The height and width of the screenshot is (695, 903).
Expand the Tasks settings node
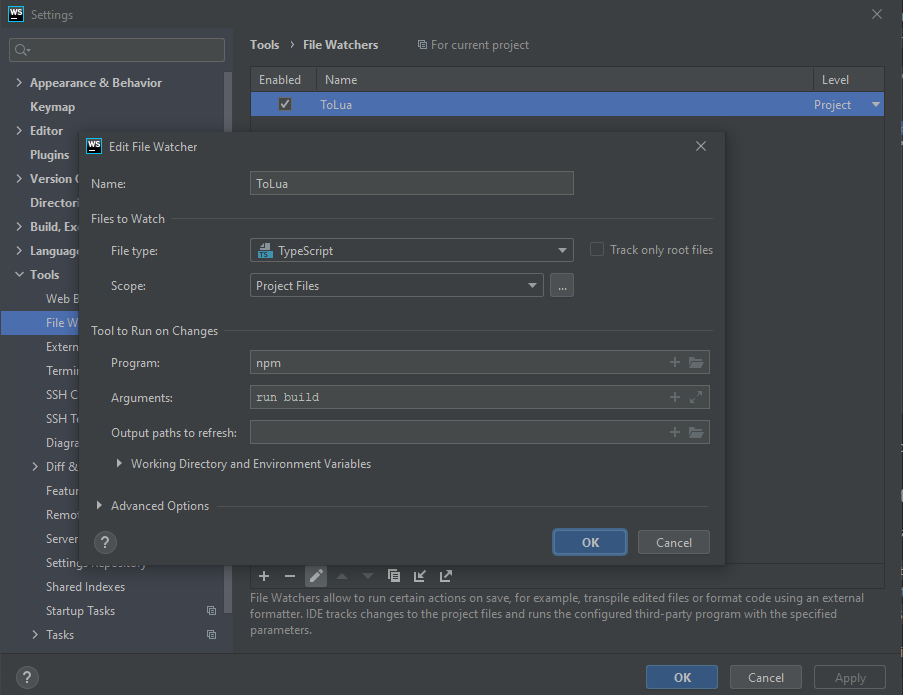click(x=35, y=635)
